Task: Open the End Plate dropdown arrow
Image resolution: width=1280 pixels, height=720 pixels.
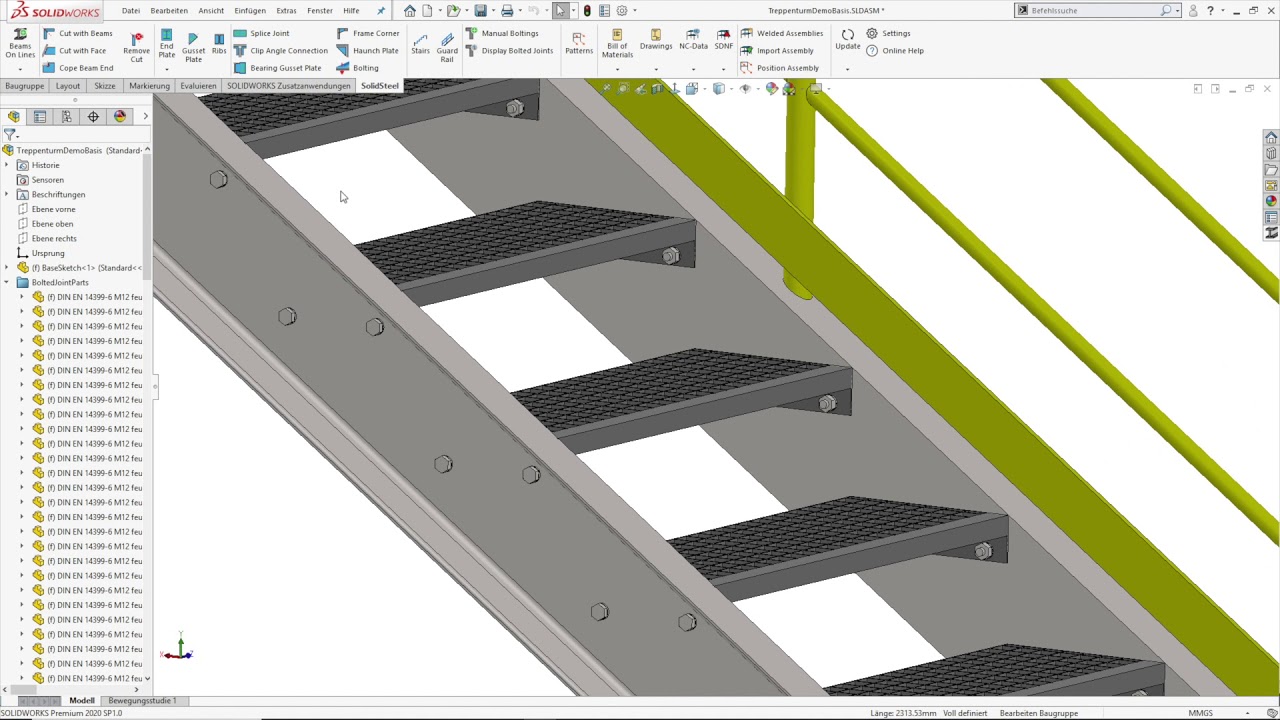Action: tap(166, 69)
